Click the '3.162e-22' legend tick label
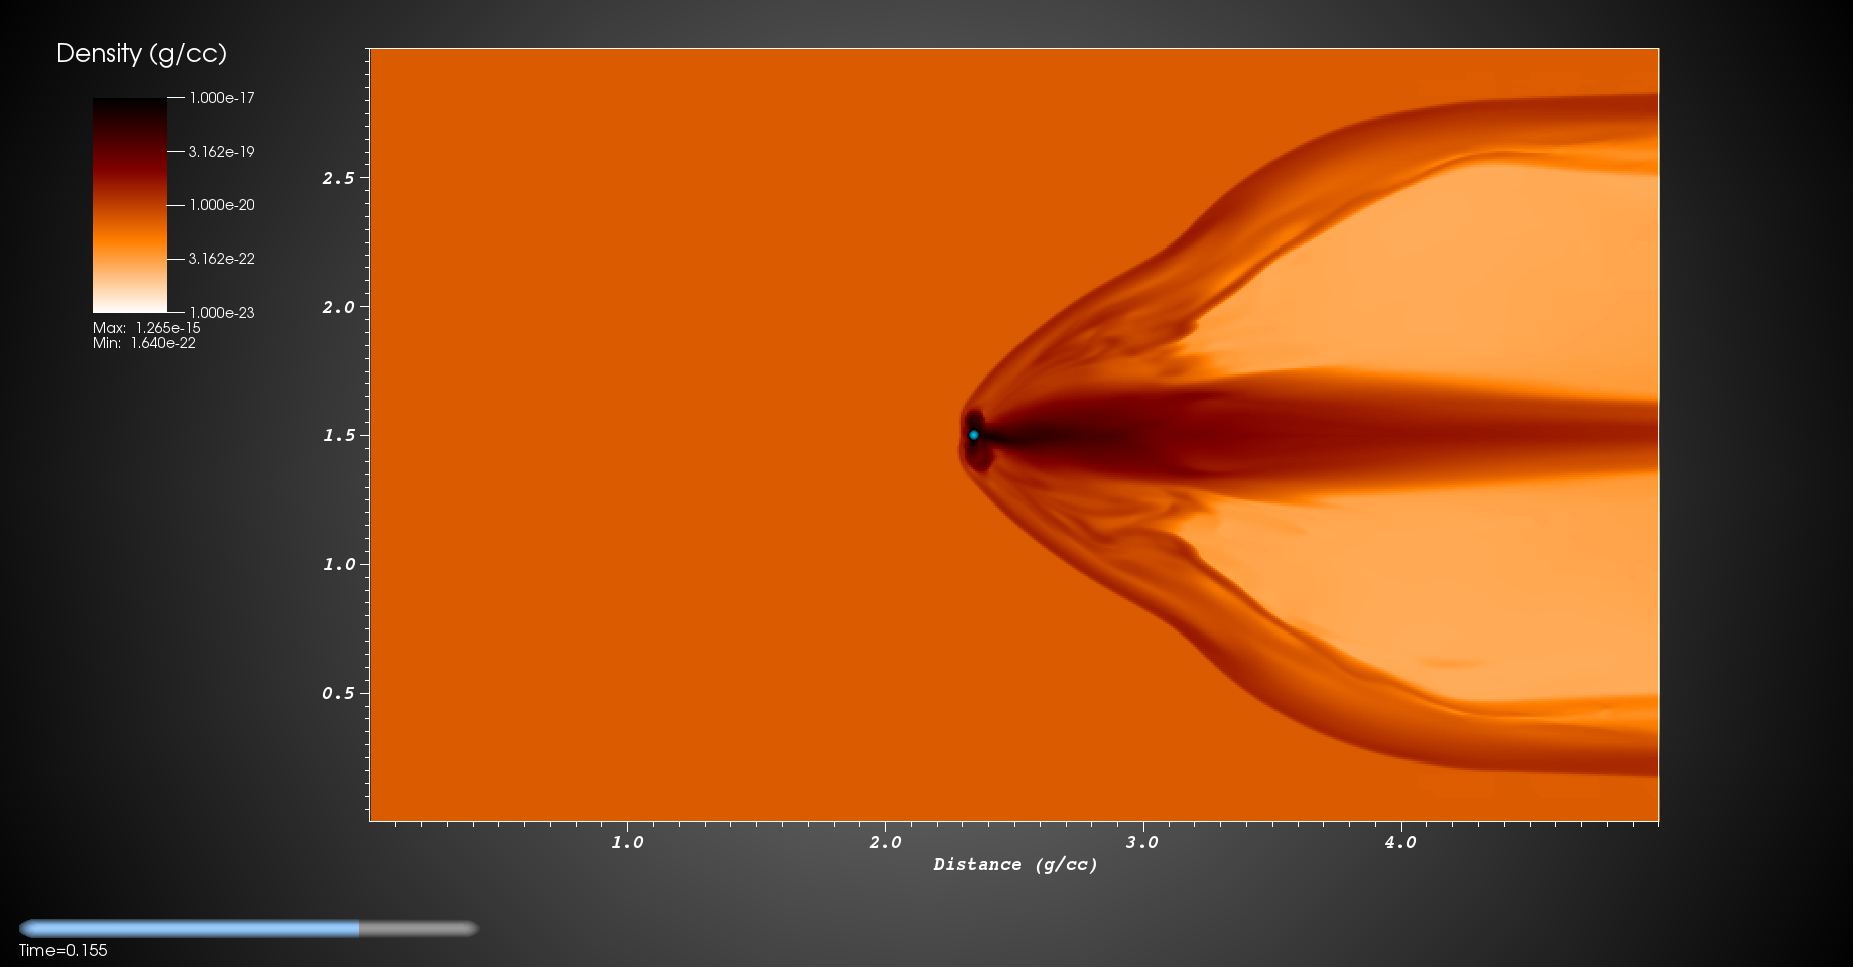 [222, 259]
